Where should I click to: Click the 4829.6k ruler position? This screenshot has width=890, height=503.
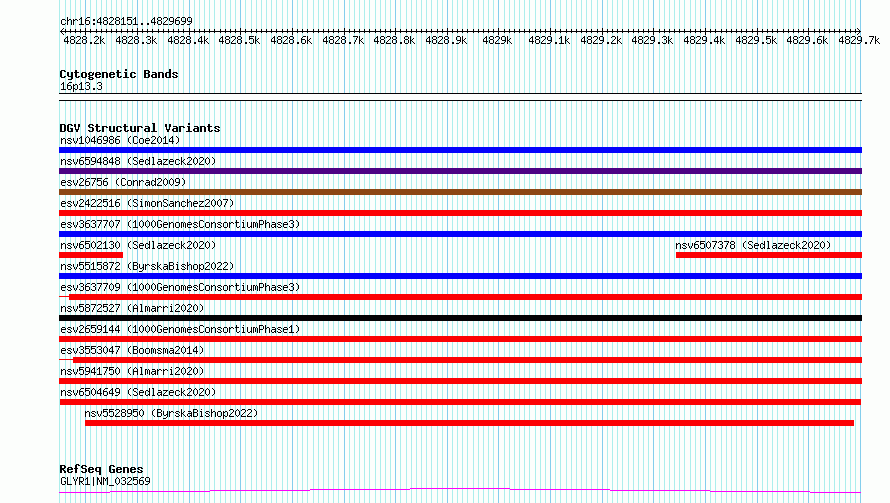(x=807, y=40)
